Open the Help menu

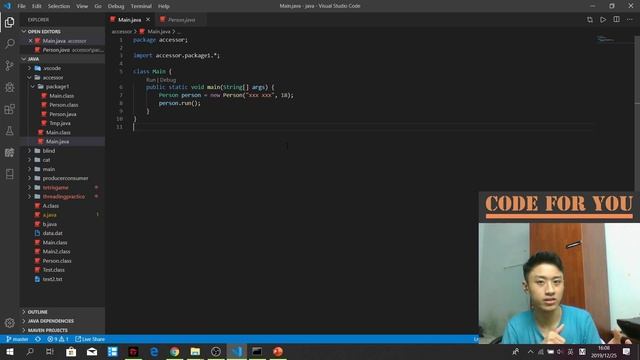[x=164, y=6]
